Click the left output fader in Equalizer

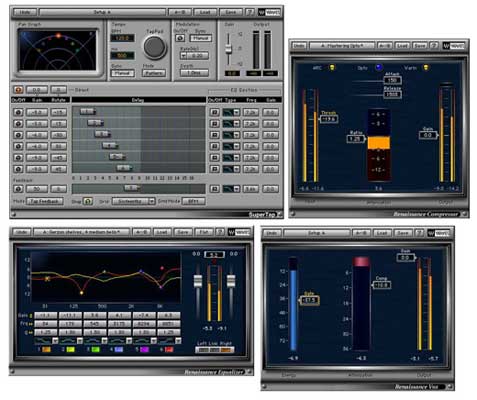coord(198,281)
